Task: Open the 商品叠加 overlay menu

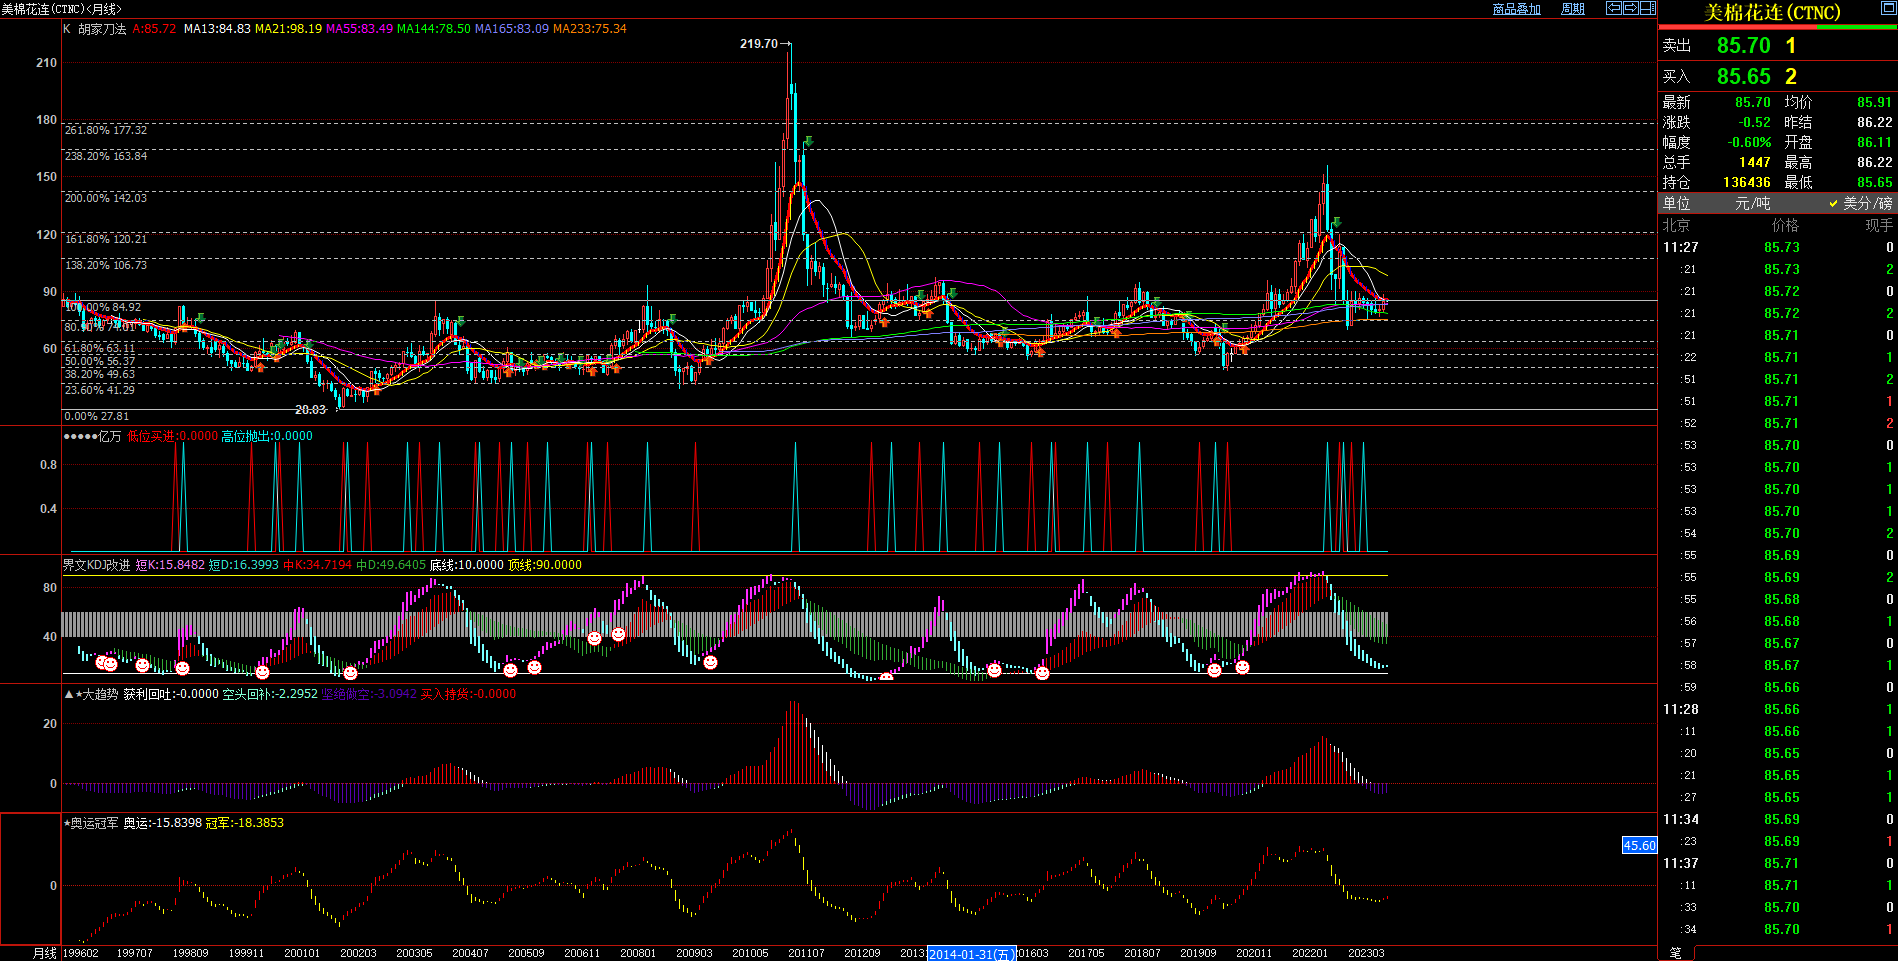Action: [1516, 9]
